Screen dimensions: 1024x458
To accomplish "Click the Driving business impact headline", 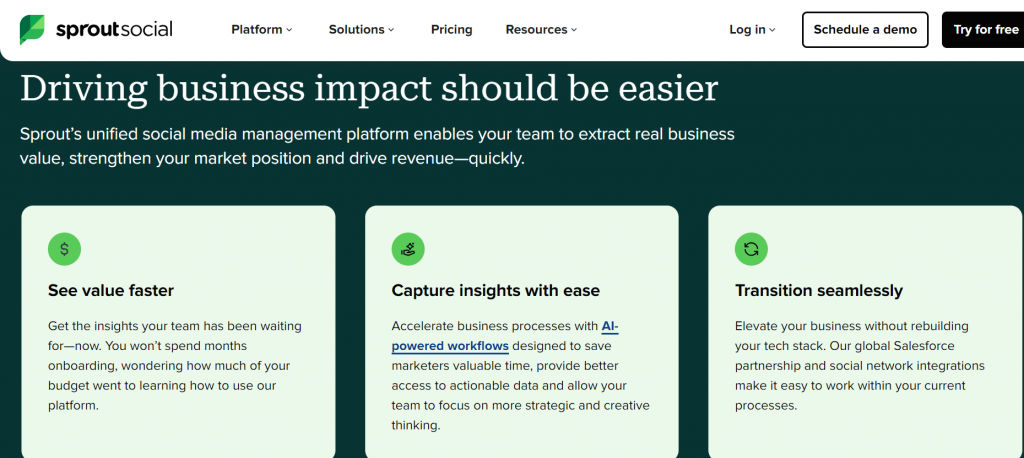I will (x=369, y=88).
